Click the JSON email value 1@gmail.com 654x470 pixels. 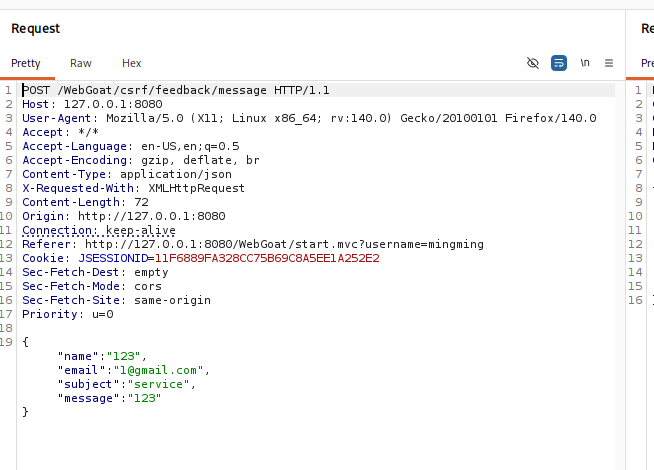tap(158, 370)
